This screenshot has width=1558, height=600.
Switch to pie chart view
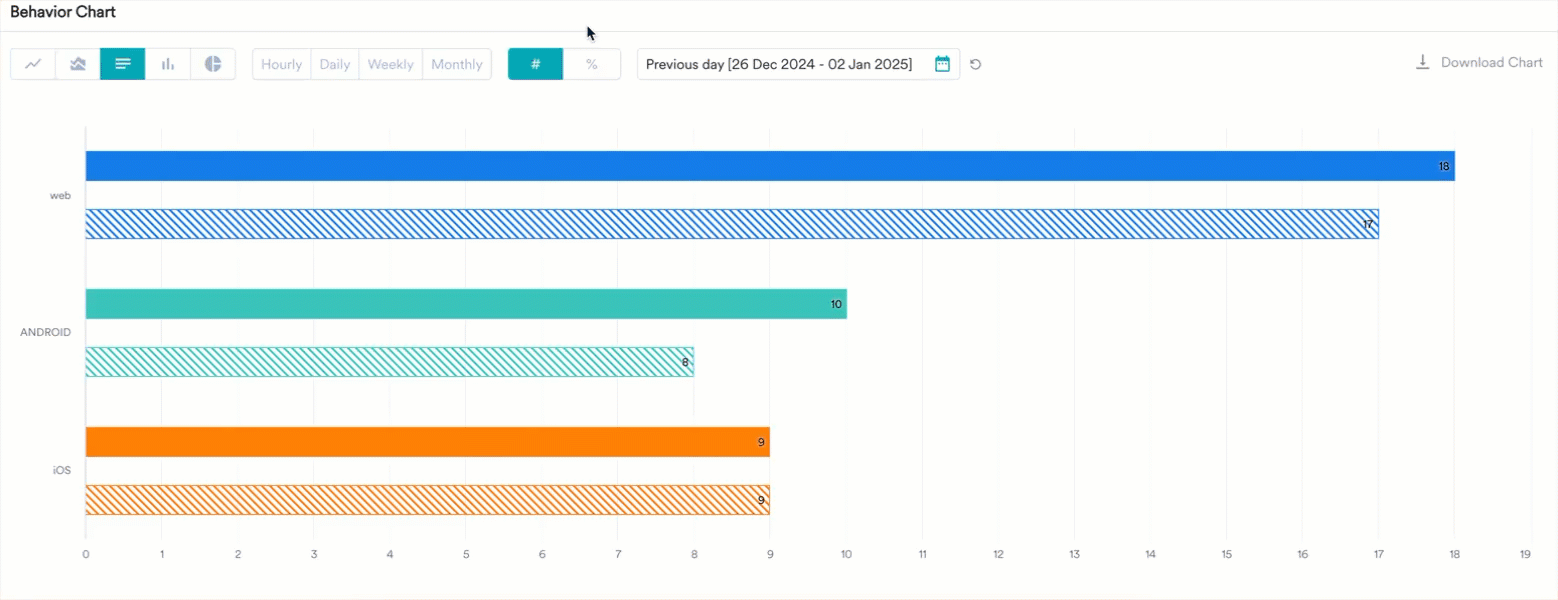coord(213,64)
